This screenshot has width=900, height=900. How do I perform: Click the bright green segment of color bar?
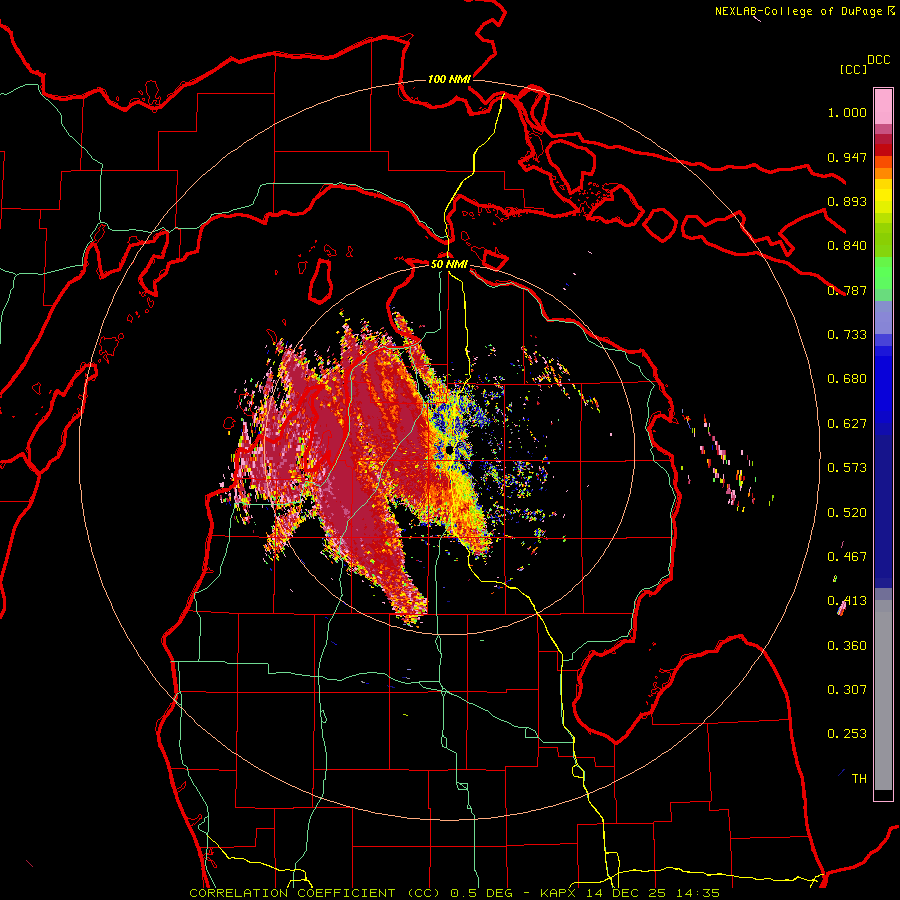[x=883, y=273]
